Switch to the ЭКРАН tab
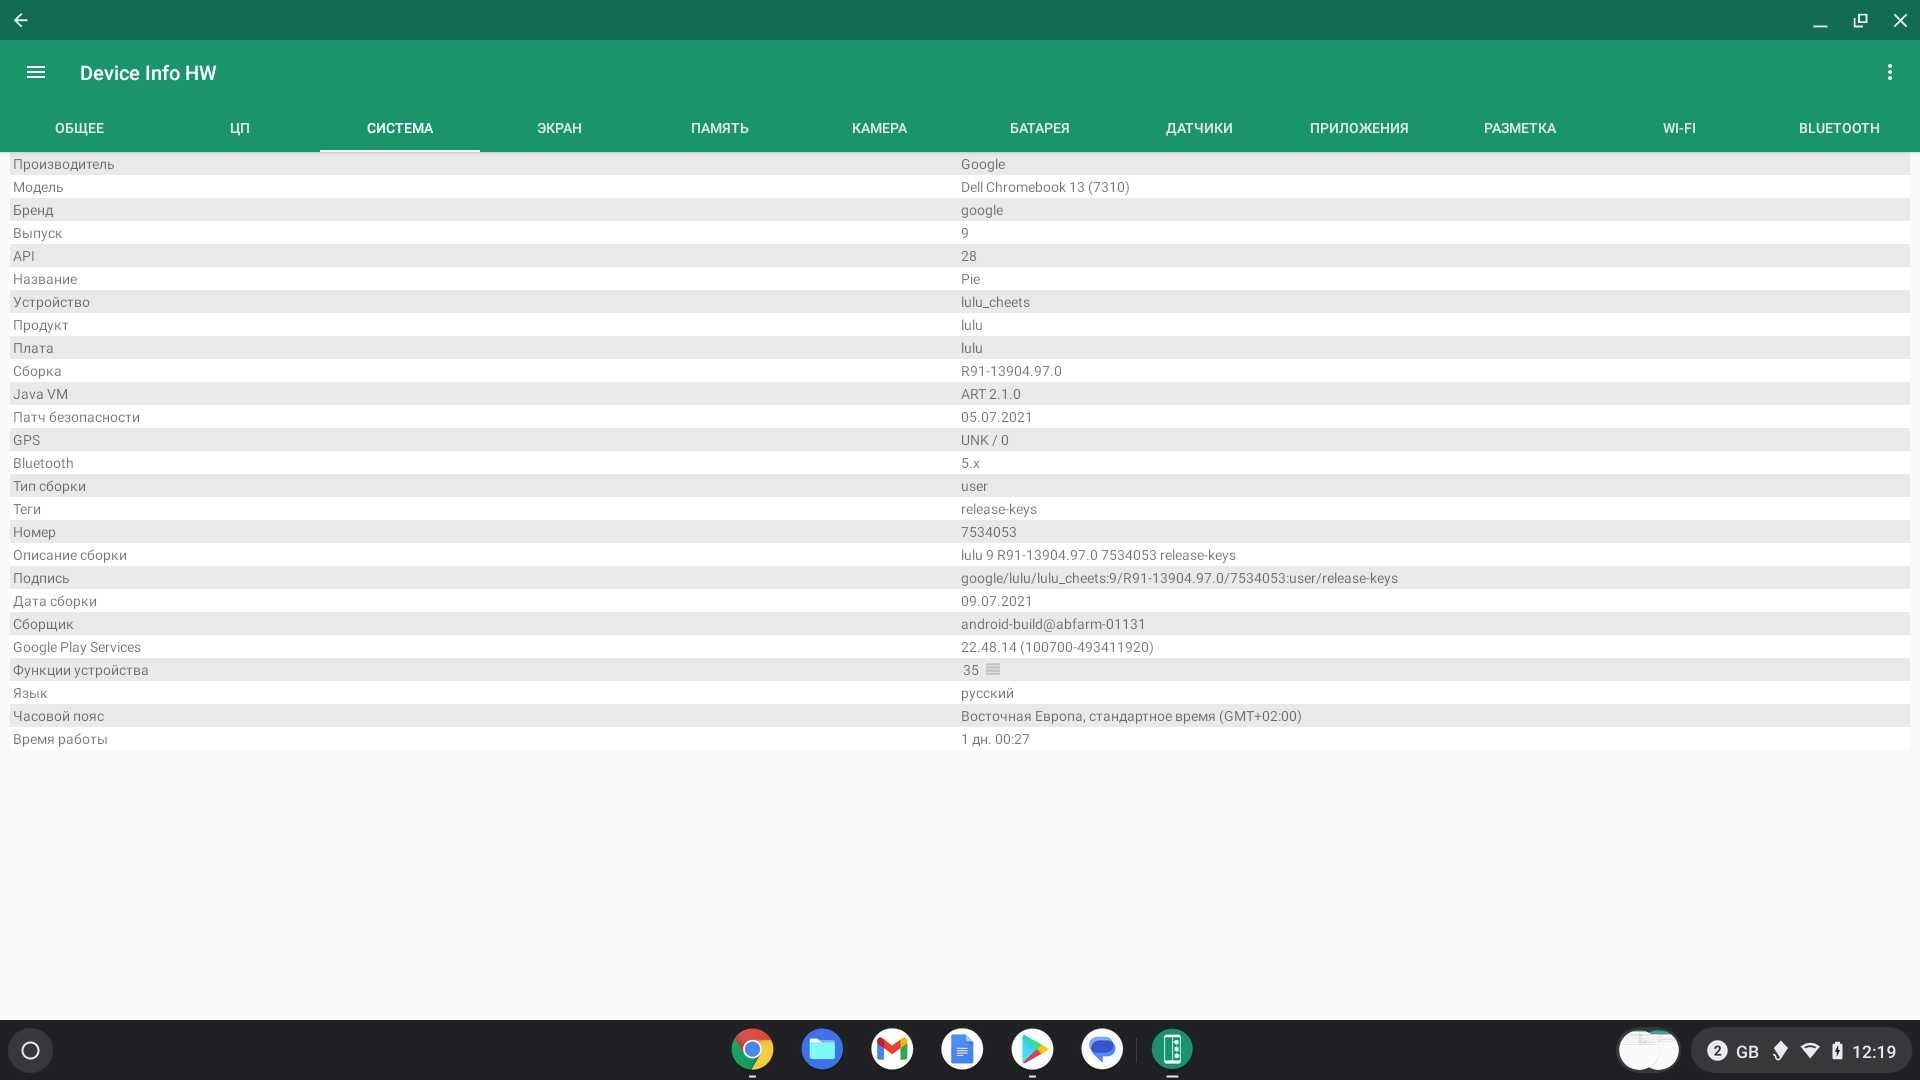 [559, 128]
